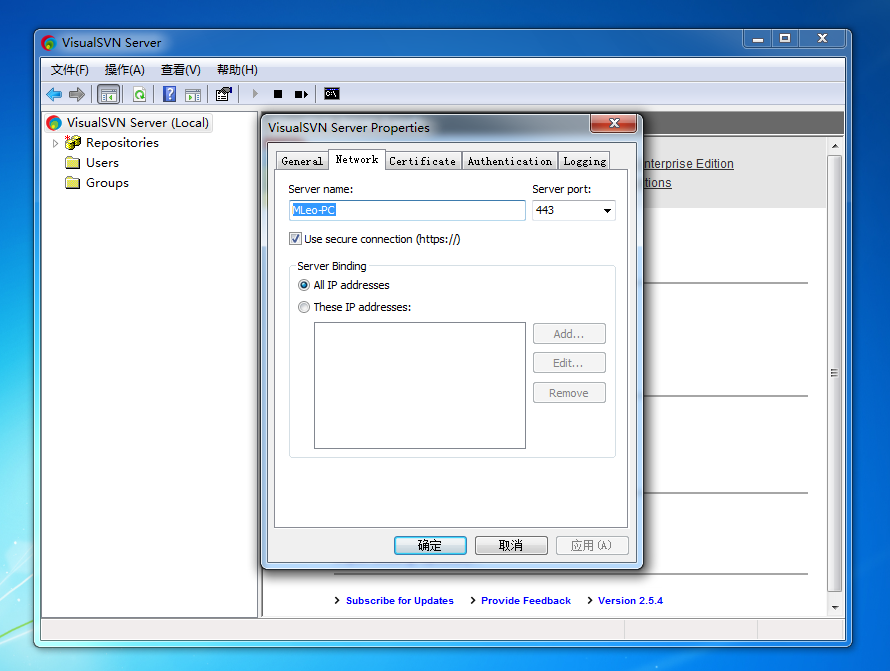
Task: Click the Edit... button
Action: (569, 363)
